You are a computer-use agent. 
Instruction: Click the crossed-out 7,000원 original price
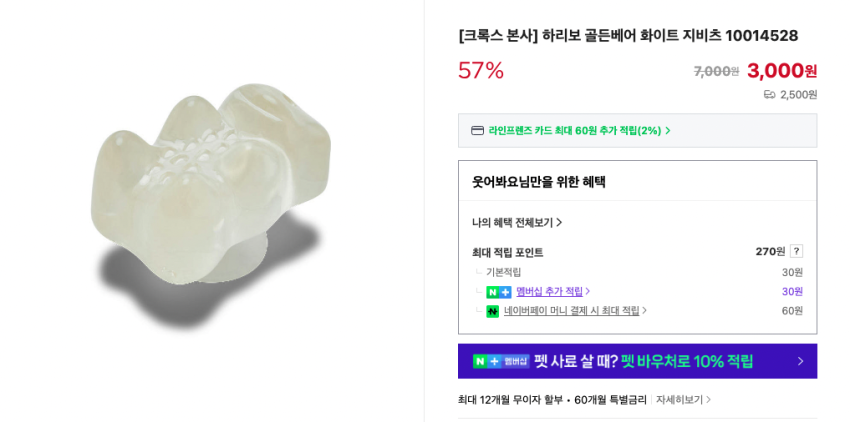pos(716,72)
